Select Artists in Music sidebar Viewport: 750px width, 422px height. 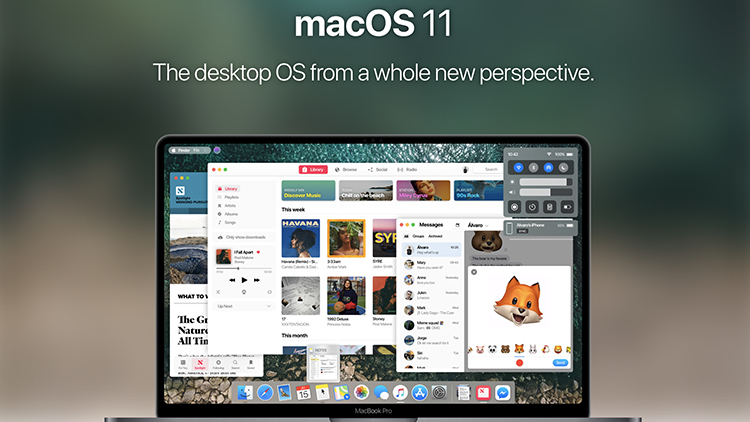pos(227,206)
